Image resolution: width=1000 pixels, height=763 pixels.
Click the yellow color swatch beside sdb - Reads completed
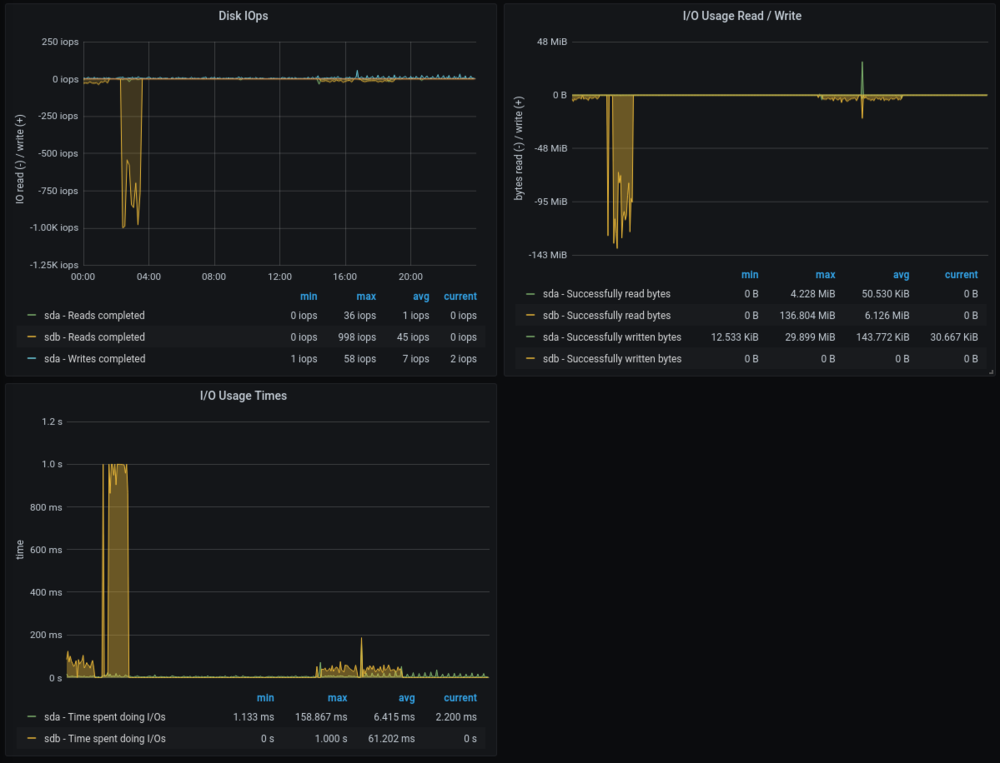point(32,337)
